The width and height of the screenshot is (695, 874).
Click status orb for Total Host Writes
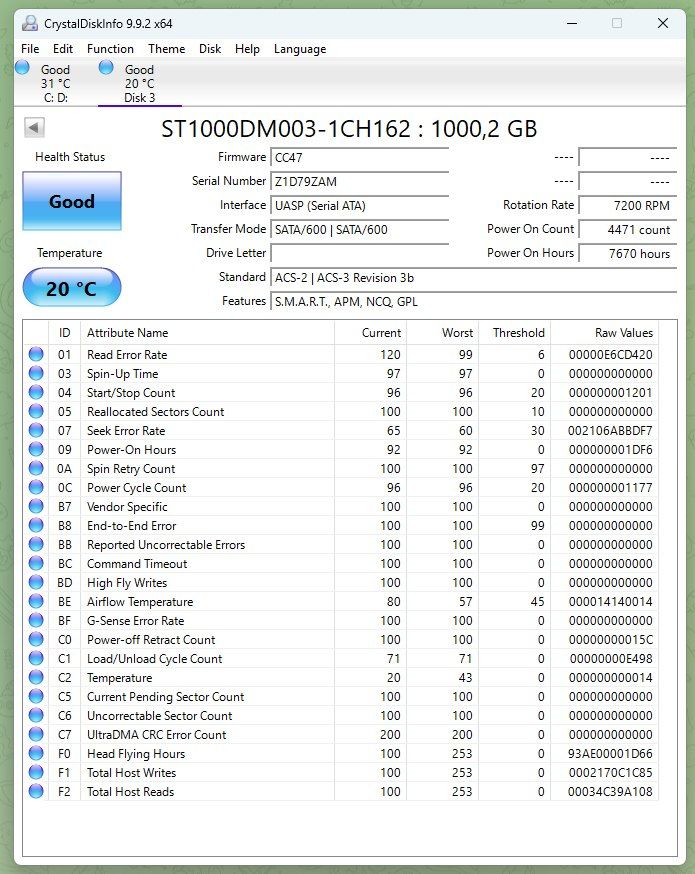coord(36,772)
